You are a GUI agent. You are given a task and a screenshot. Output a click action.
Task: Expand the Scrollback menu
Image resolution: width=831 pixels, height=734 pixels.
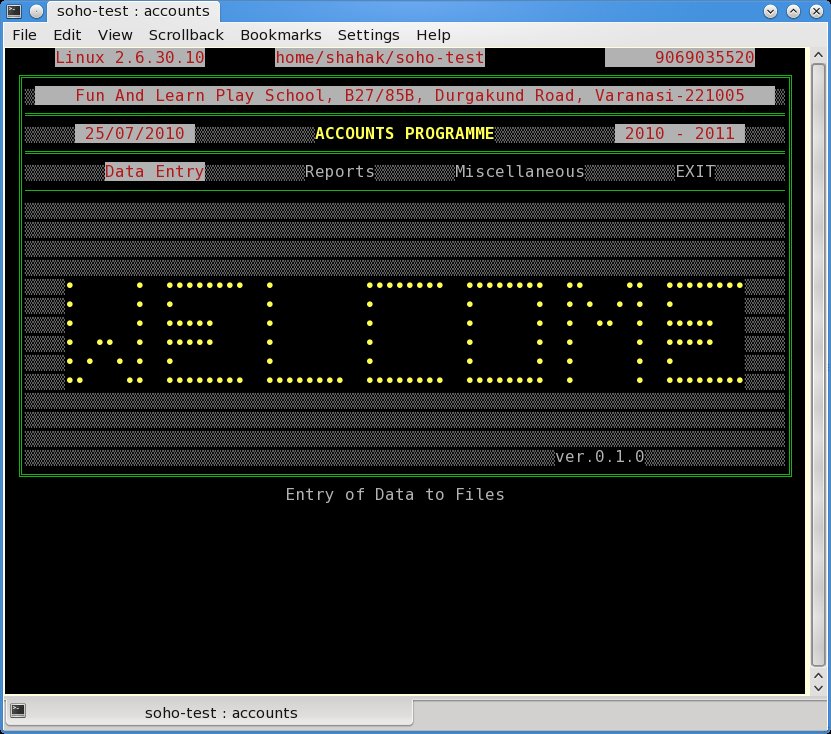pos(186,35)
